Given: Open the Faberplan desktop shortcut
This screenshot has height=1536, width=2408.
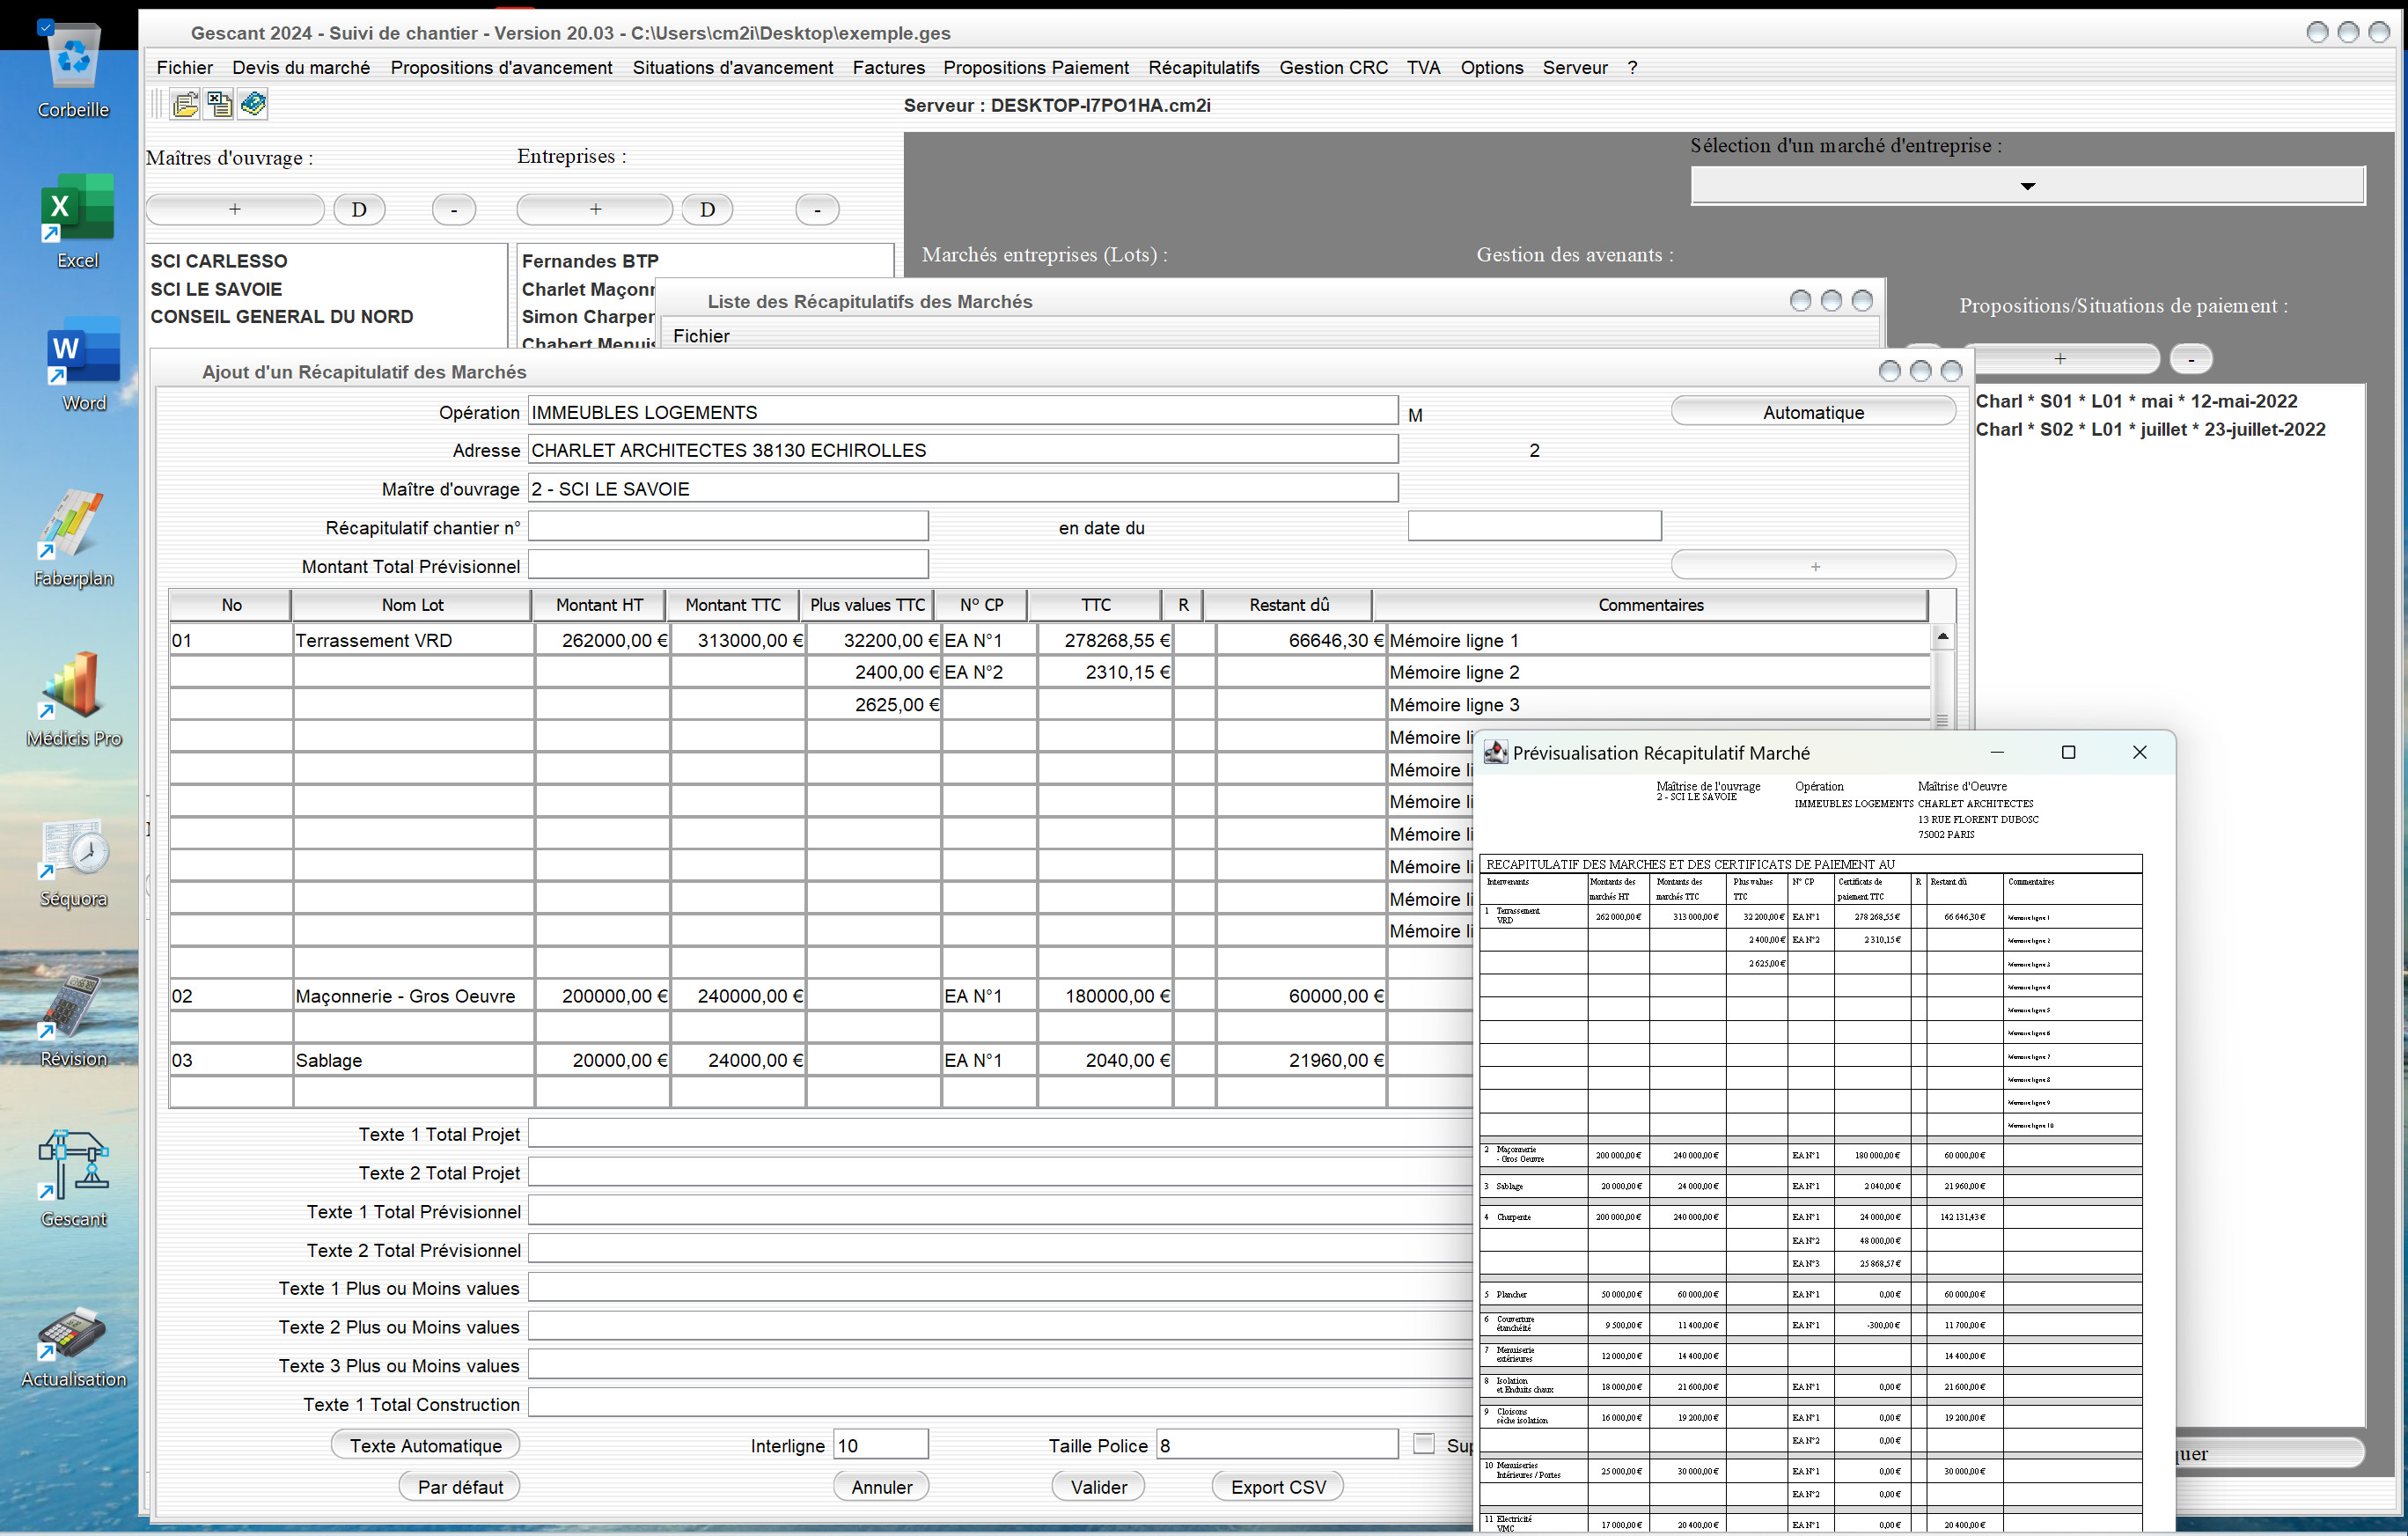Looking at the screenshot, I should [x=73, y=538].
